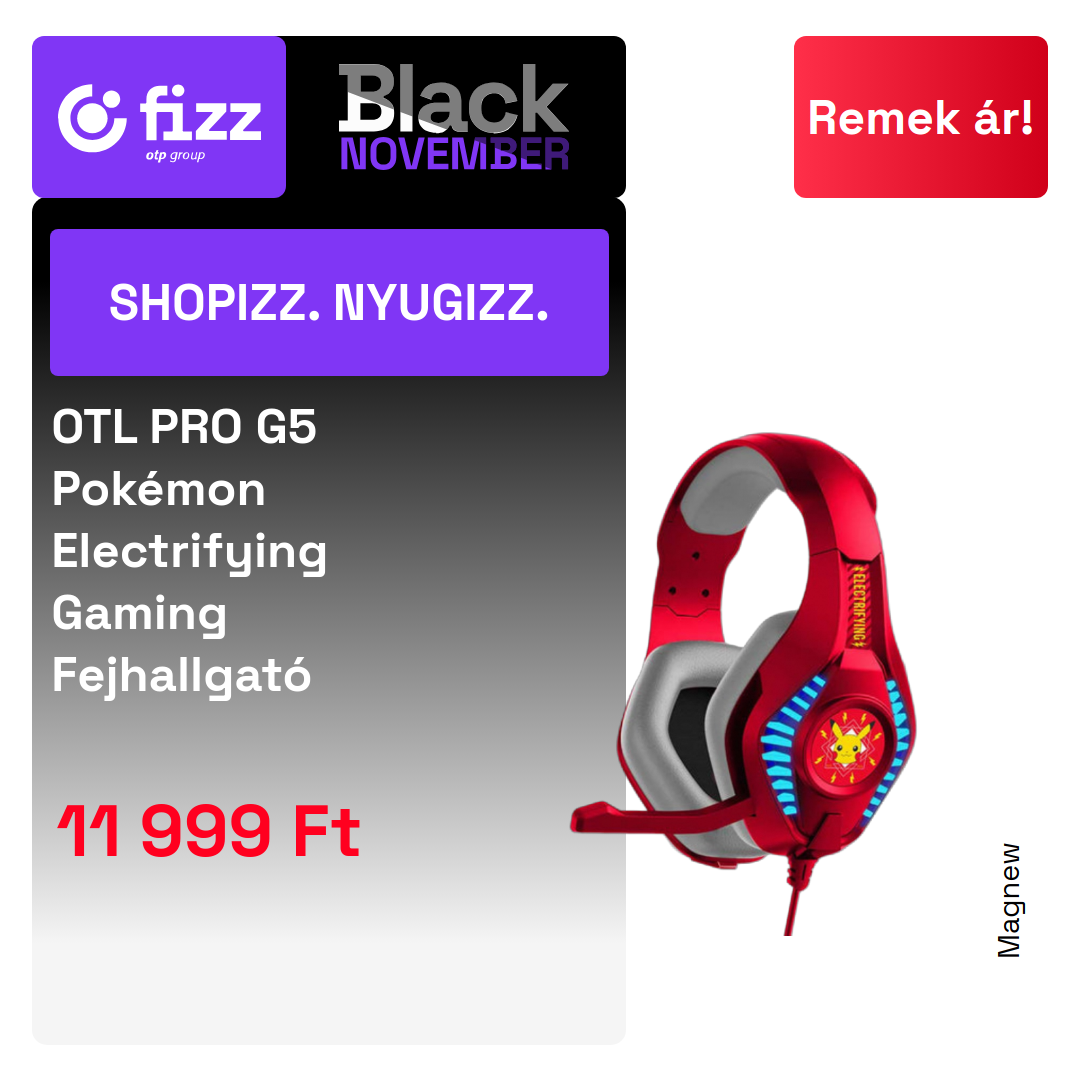
Task: Click the ELECTRIFYING label on the headband
Action: coord(859,605)
